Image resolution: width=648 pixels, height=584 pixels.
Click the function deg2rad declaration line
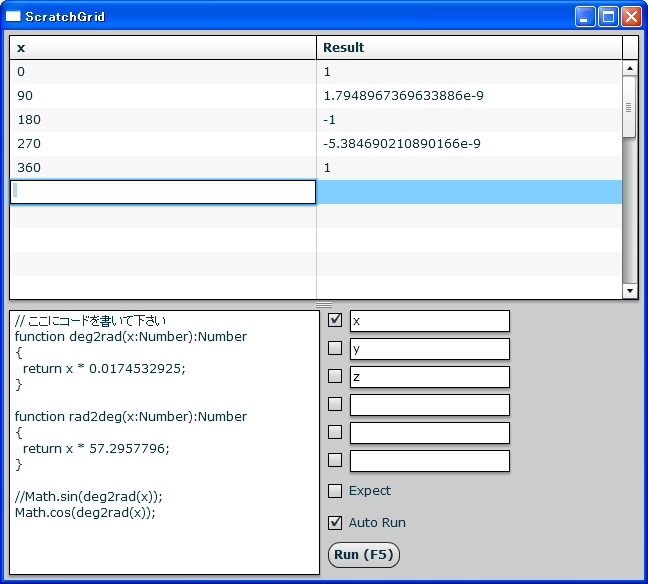coord(131,336)
